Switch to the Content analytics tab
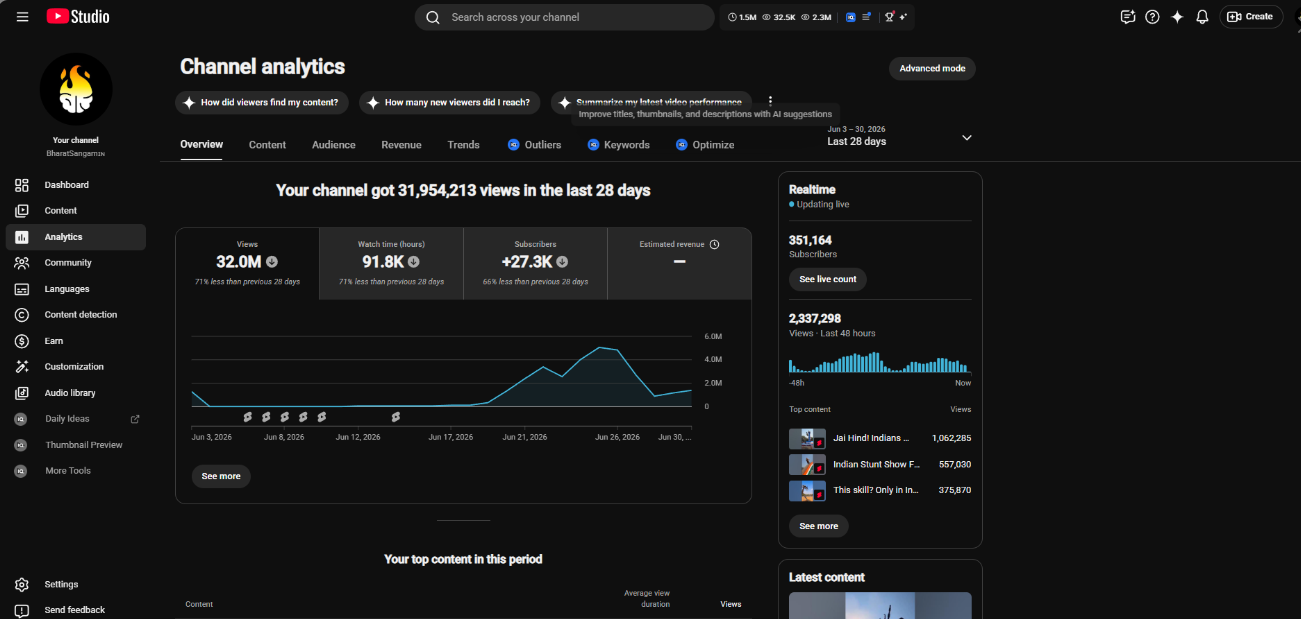The width and height of the screenshot is (1301, 619). click(x=267, y=145)
